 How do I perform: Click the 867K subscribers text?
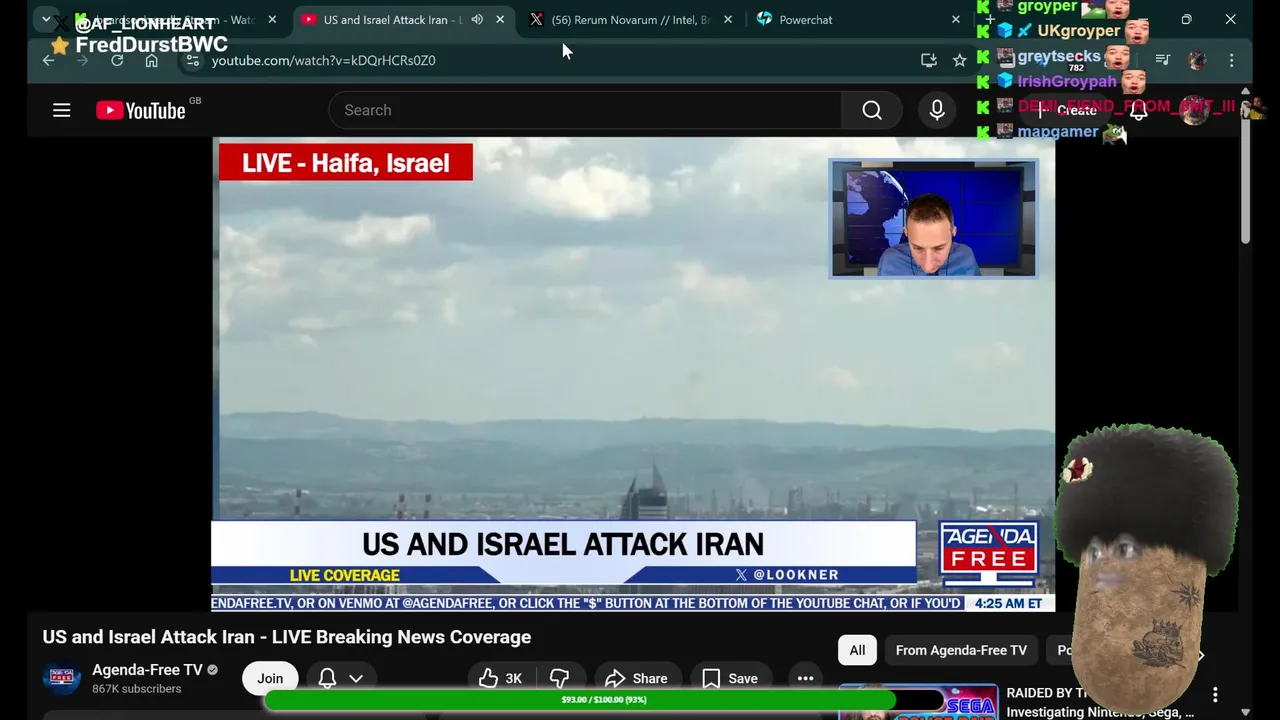[x=137, y=689]
